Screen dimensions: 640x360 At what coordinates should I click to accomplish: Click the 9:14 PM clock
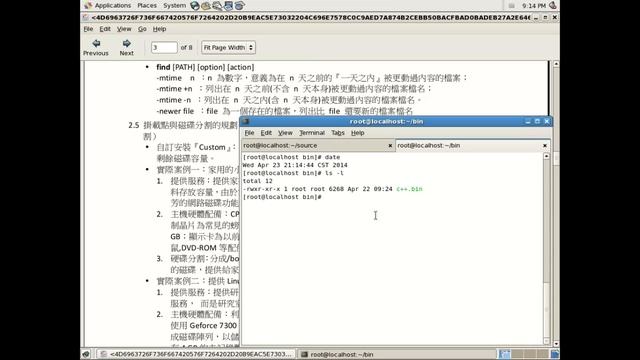[x=533, y=6]
